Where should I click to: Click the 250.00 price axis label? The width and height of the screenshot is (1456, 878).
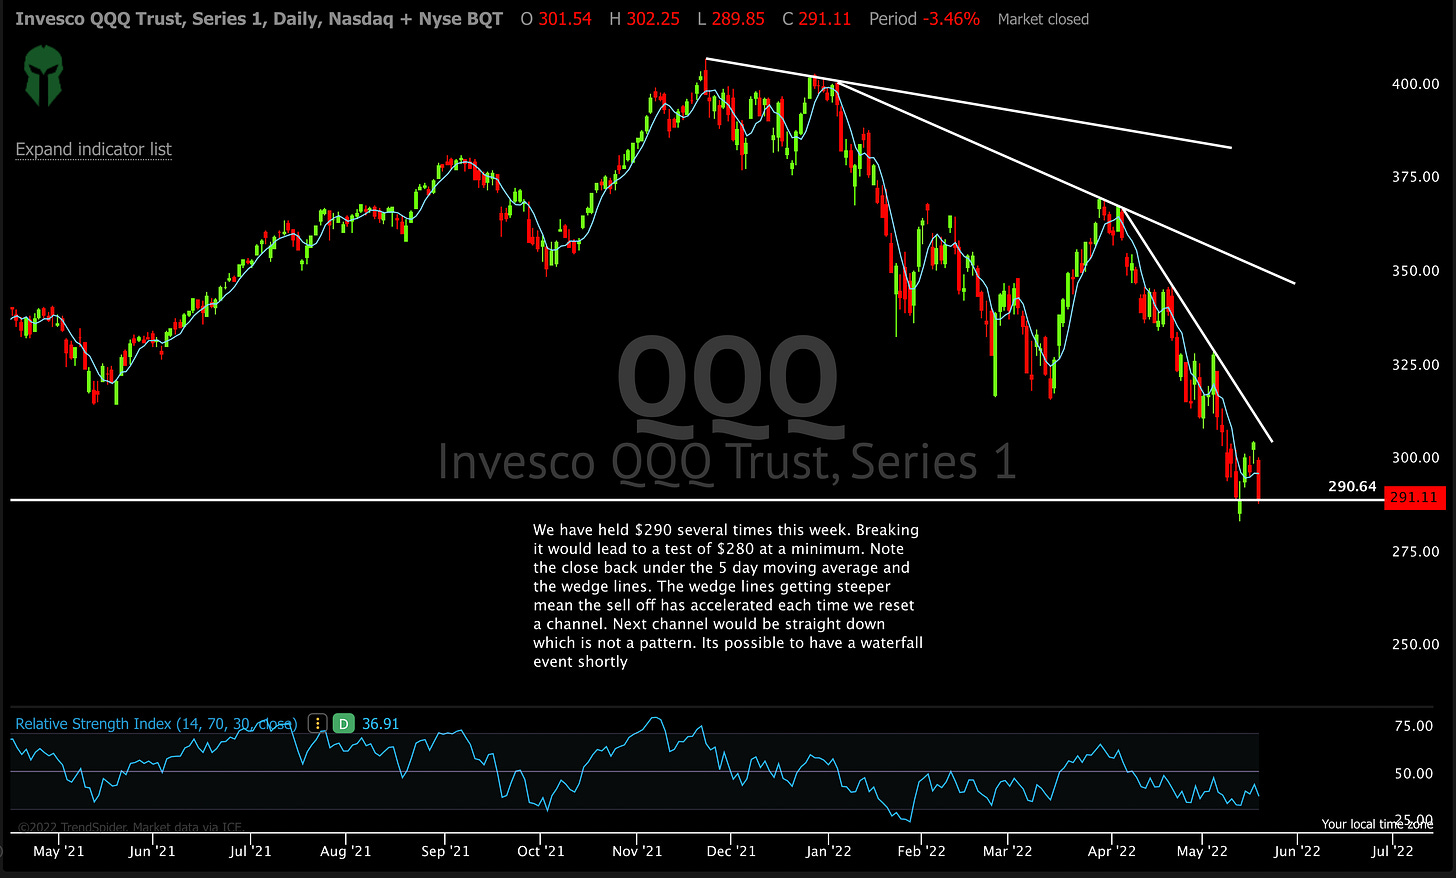point(1415,645)
